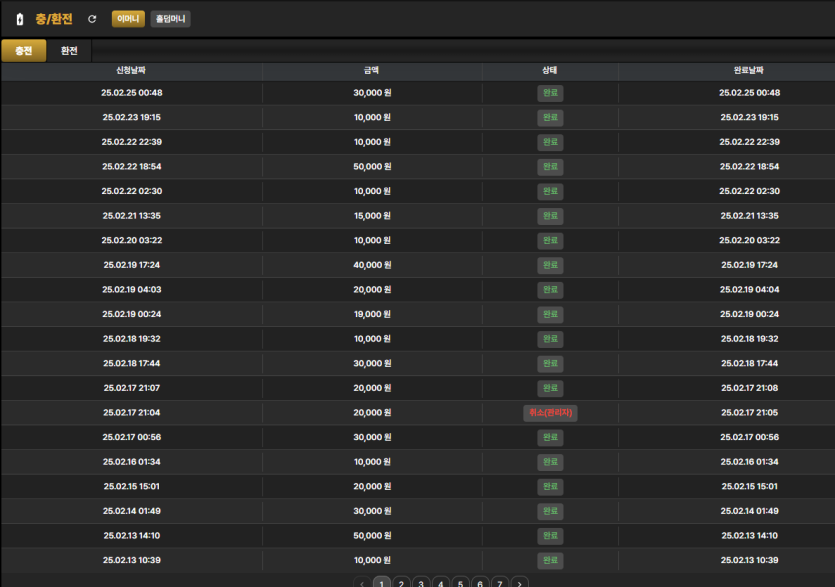Image resolution: width=835 pixels, height=587 pixels.
Task: Select the current page 1 button
Action: (x=382, y=583)
